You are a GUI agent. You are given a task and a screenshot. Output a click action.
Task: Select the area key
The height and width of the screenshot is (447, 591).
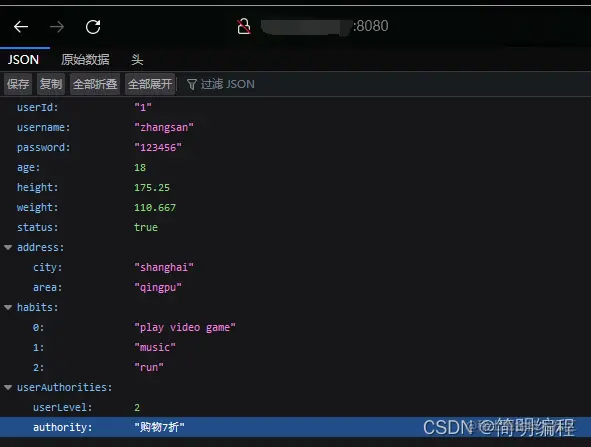47,287
